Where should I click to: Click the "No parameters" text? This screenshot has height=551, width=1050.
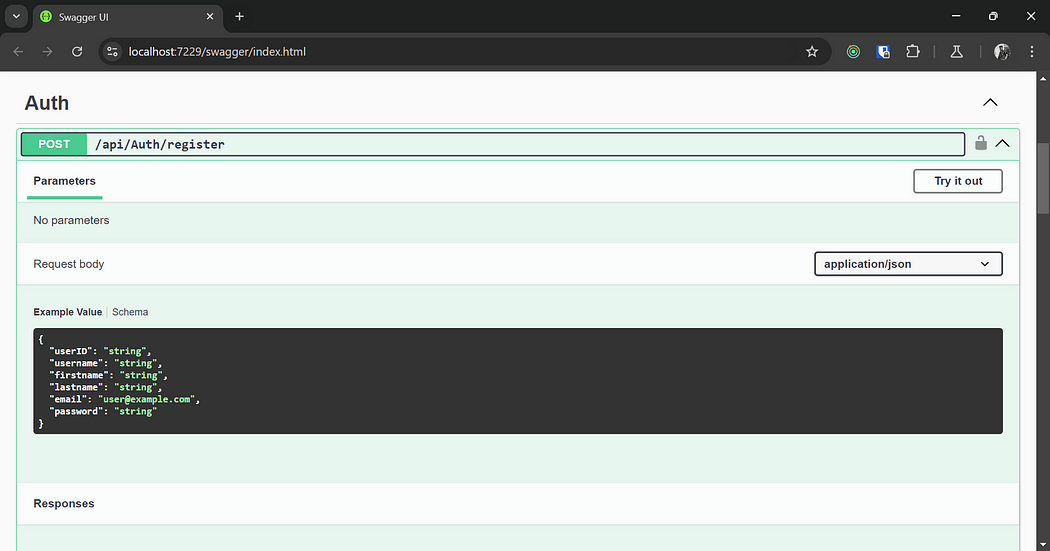click(71, 220)
